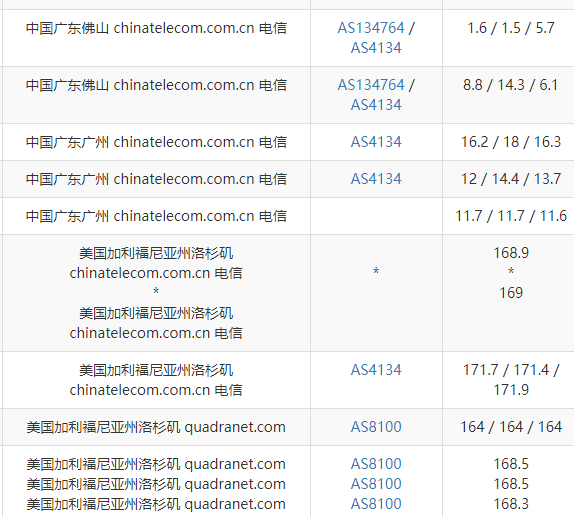Select the latency cell 8.8 / 14.3 / 6.1
This screenshot has width=574, height=517.
pyautogui.click(x=511, y=85)
